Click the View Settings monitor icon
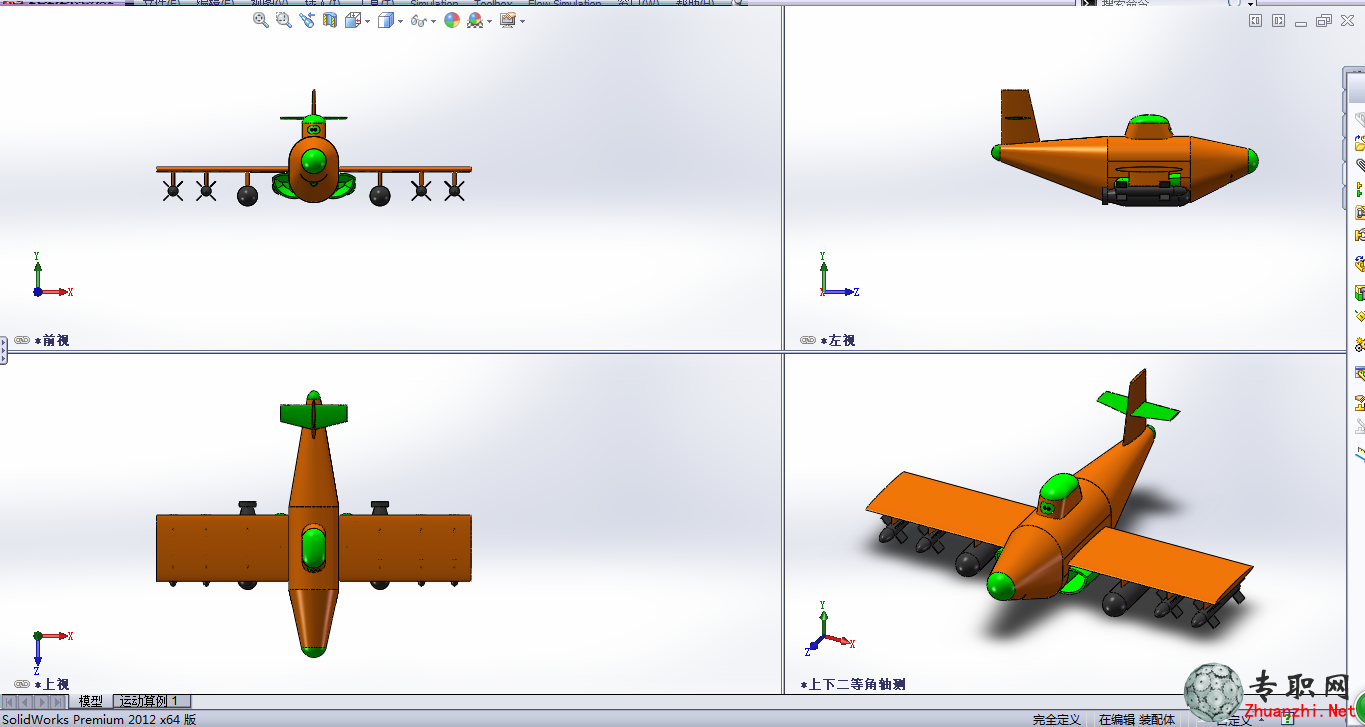The image size is (1365, 727). pos(508,20)
